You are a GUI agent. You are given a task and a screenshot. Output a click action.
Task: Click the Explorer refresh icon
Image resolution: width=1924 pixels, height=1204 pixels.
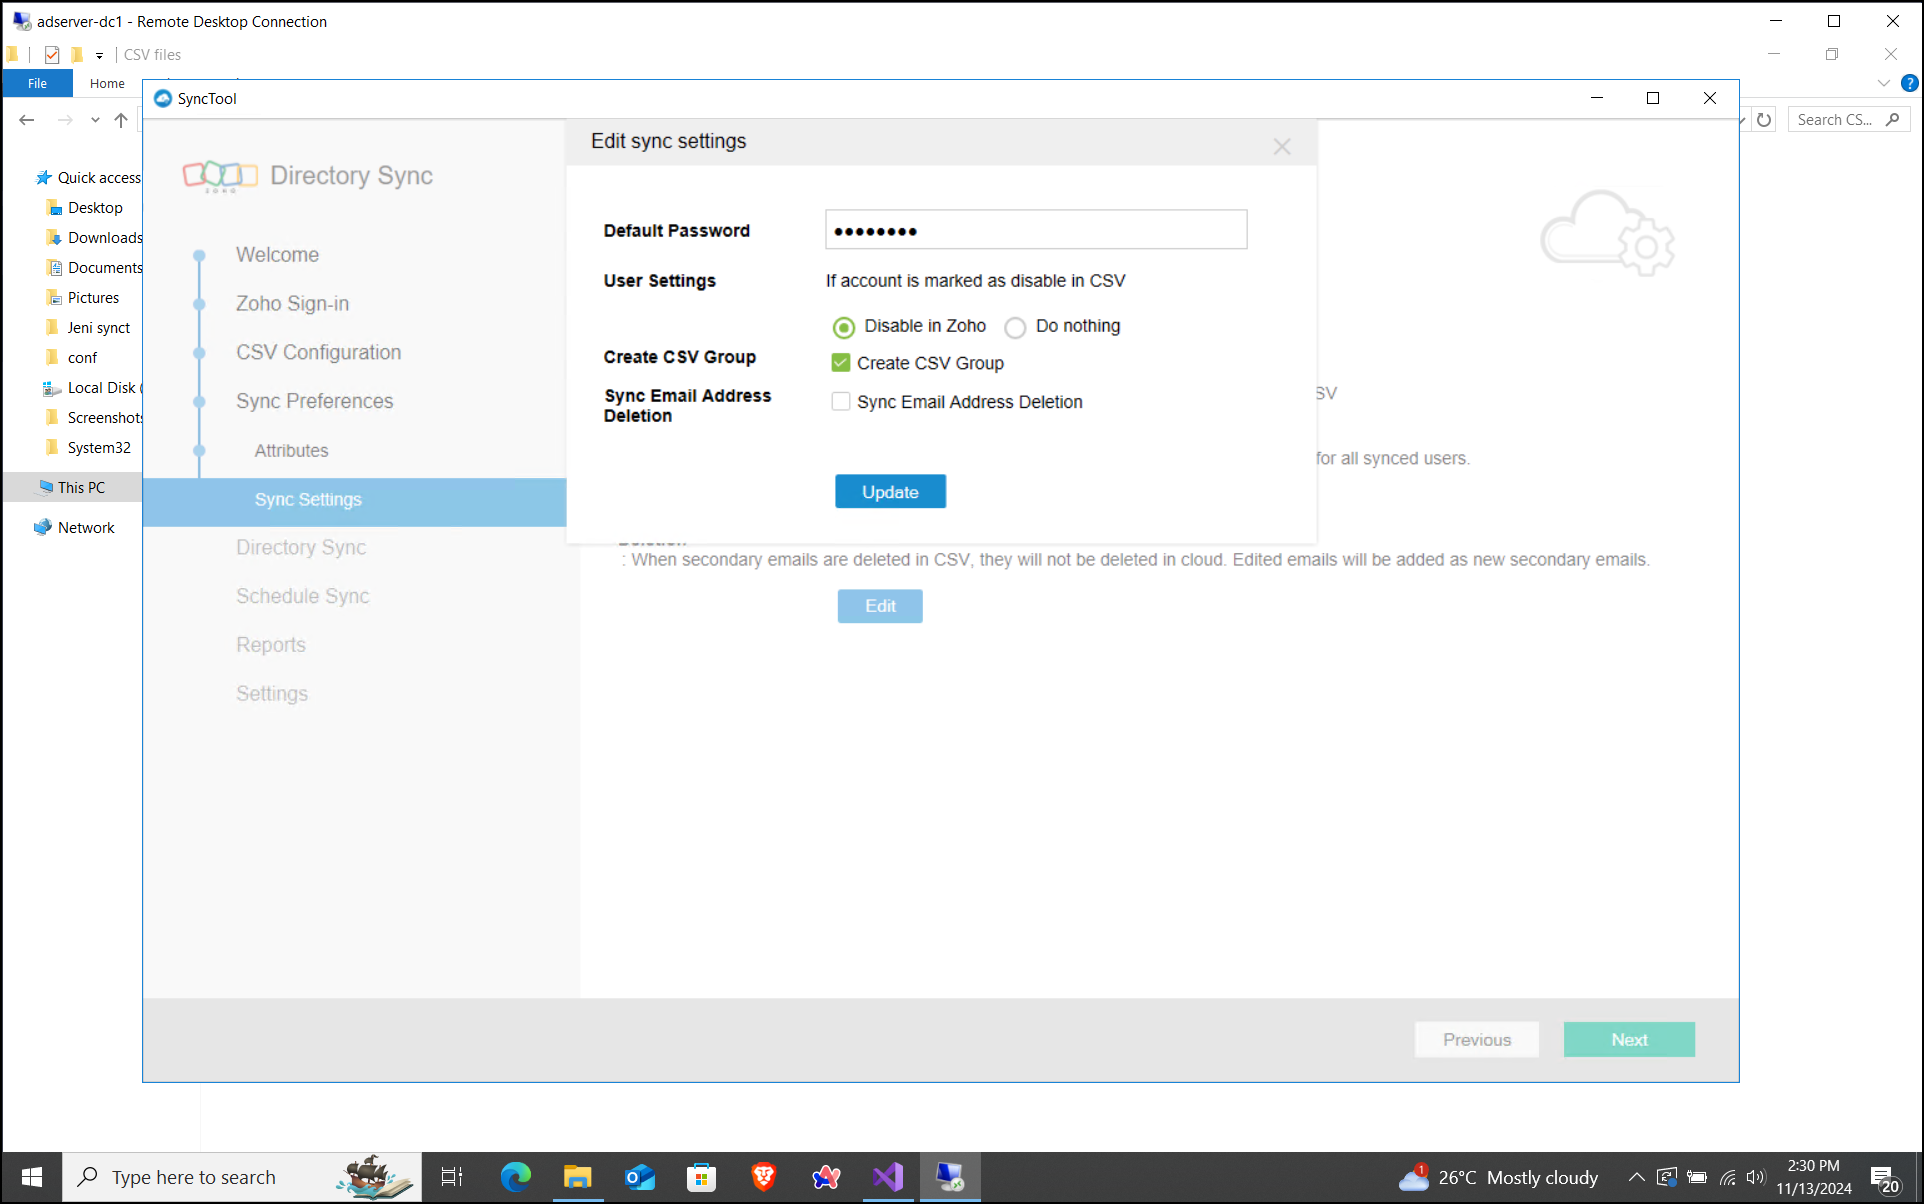pyautogui.click(x=1764, y=120)
